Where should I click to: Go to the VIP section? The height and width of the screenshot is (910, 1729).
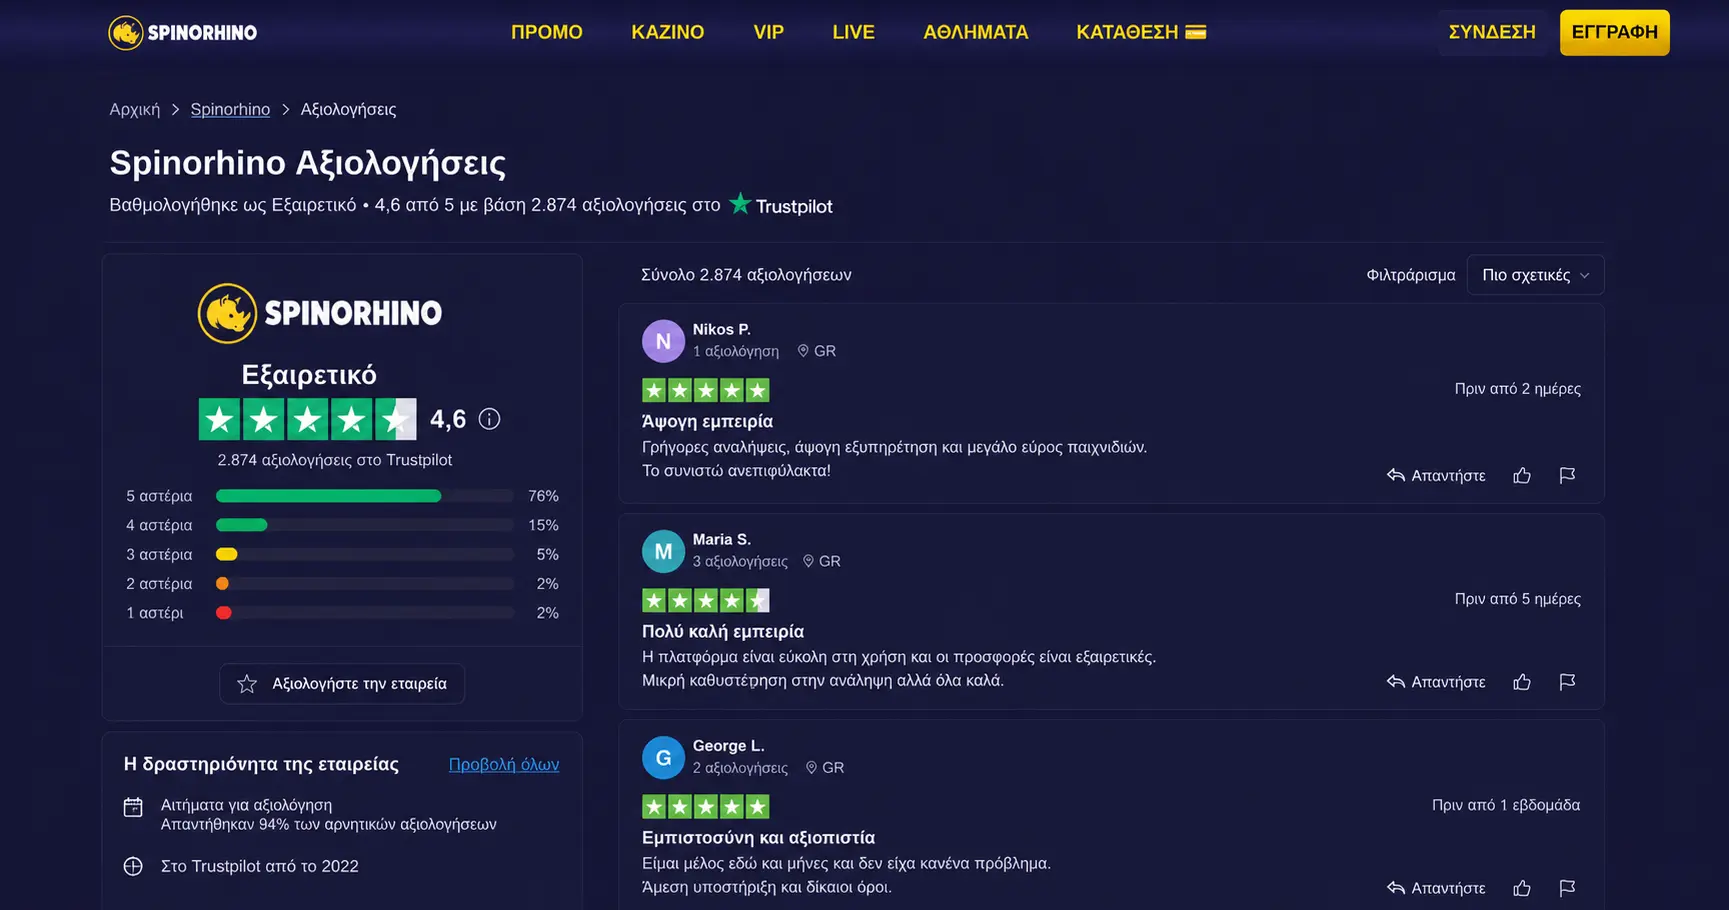[768, 32]
